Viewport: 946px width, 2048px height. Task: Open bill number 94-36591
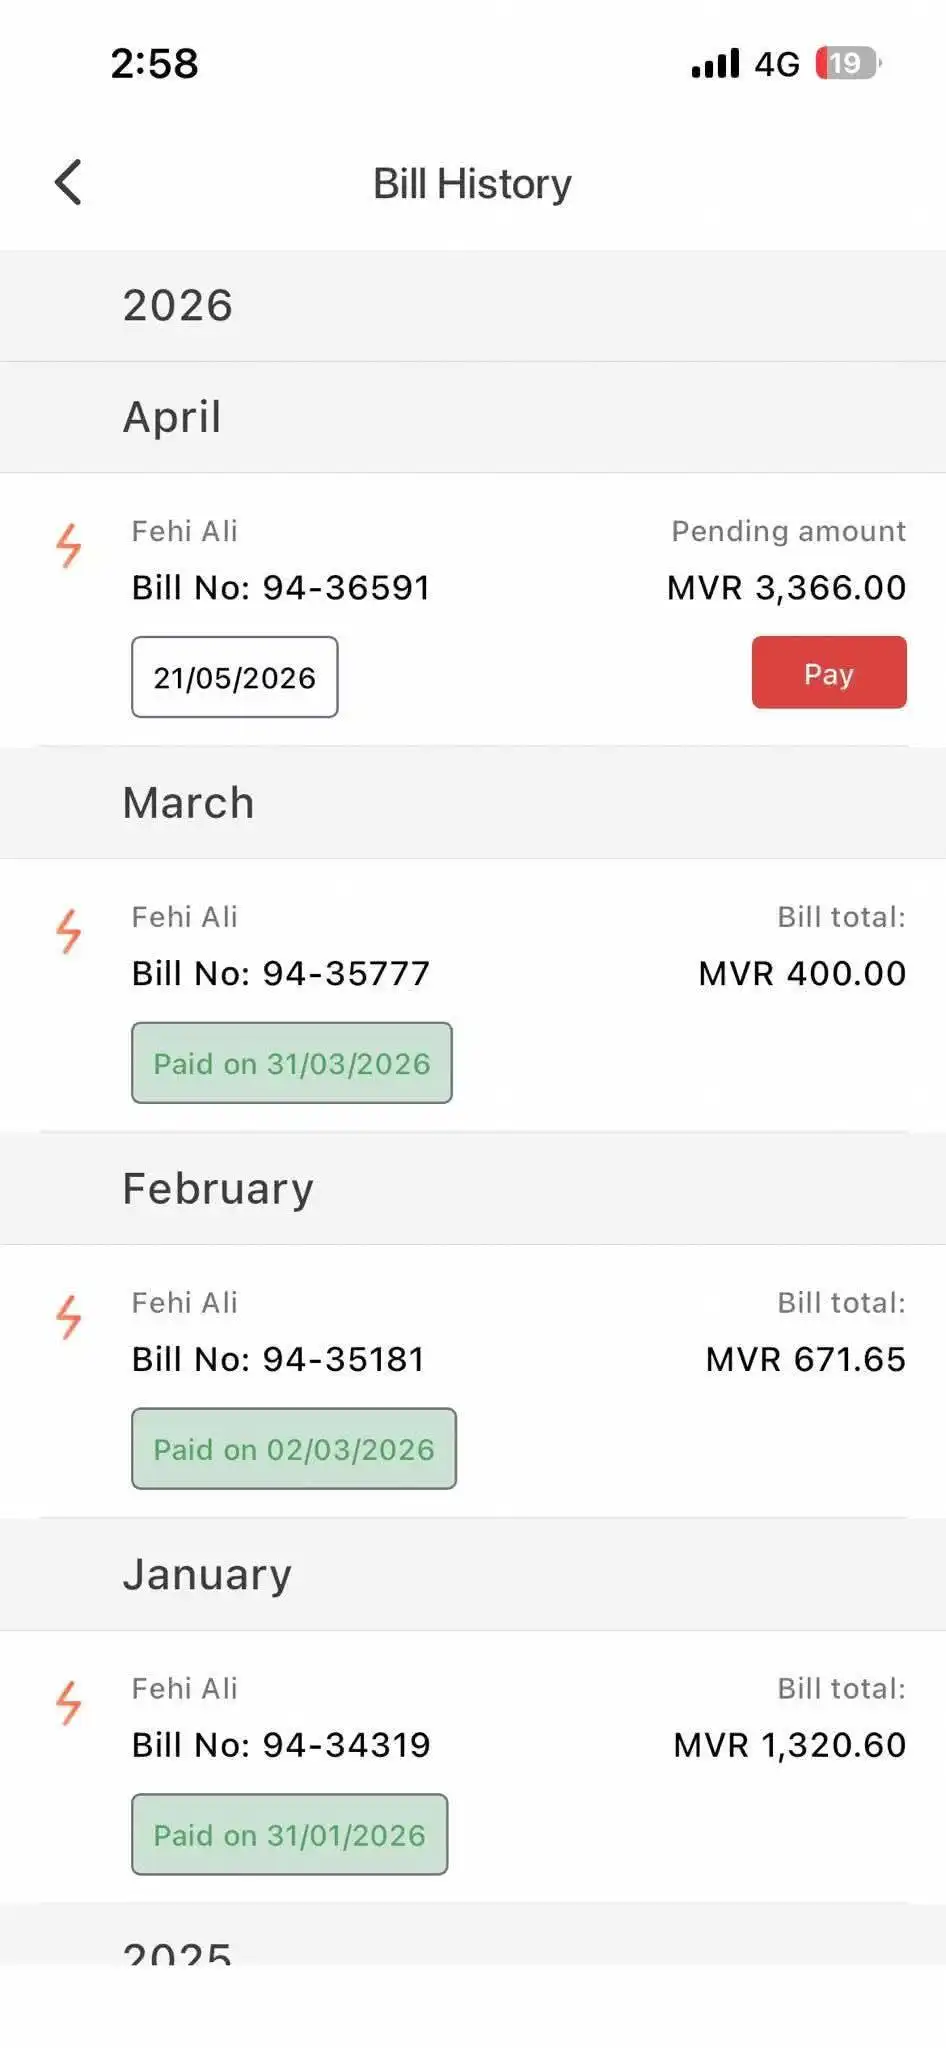281,588
